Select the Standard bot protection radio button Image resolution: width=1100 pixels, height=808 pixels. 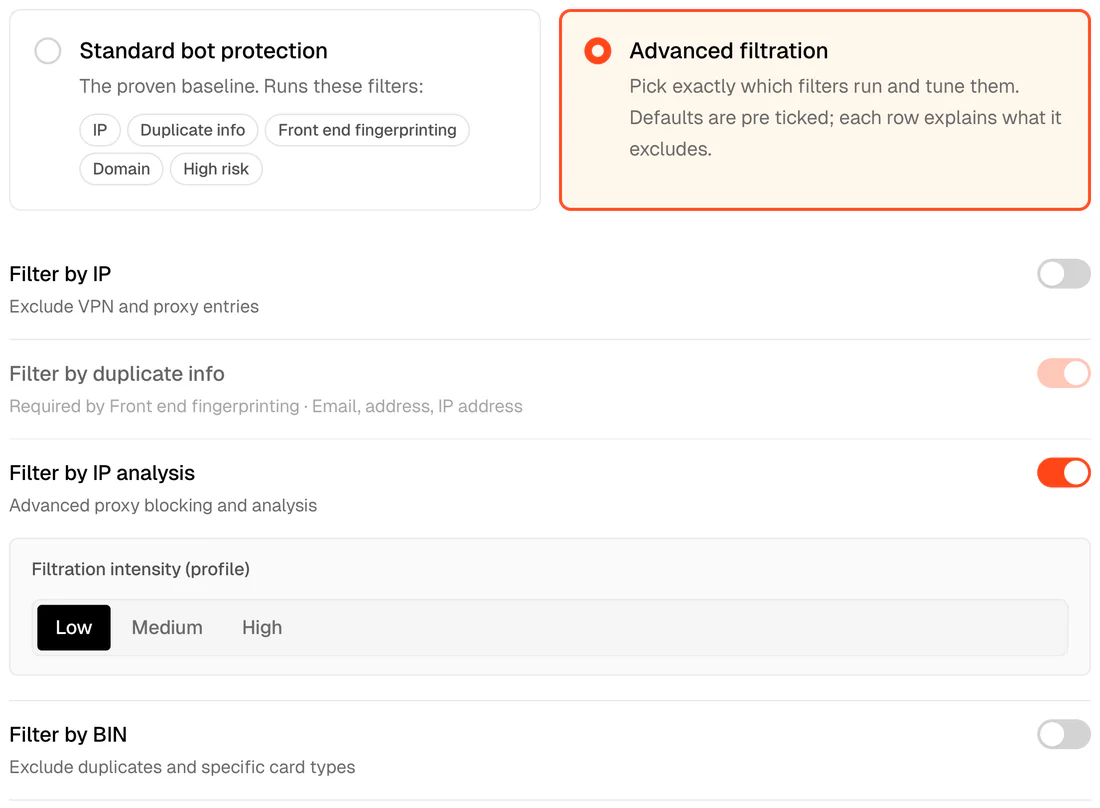[48, 50]
